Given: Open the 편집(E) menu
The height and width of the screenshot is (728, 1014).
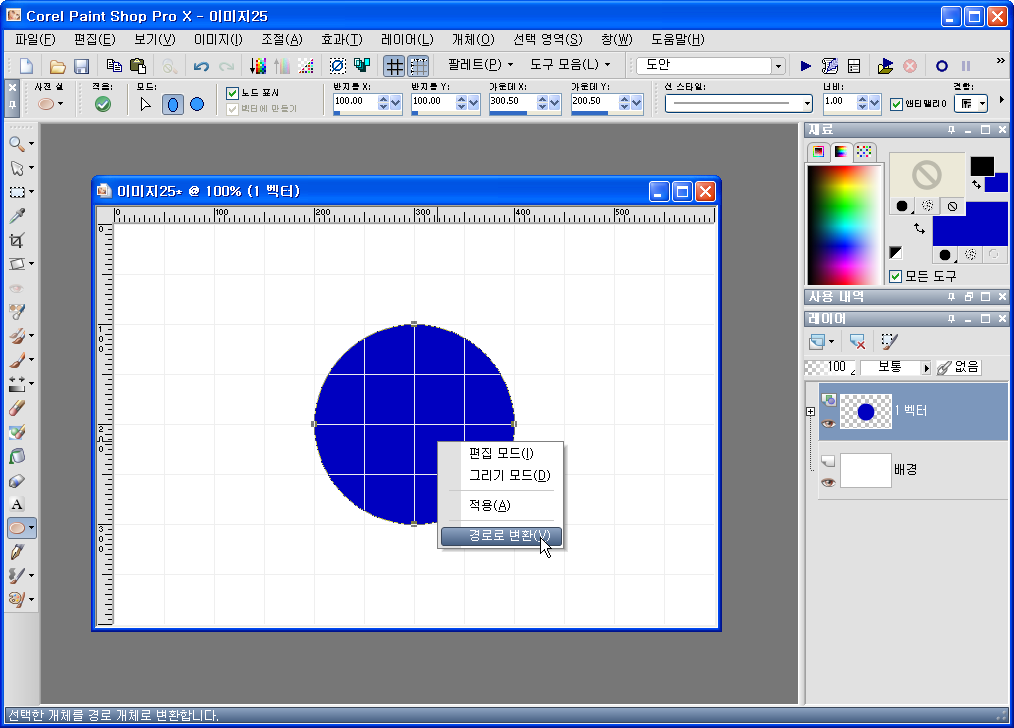Looking at the screenshot, I should pos(94,39).
